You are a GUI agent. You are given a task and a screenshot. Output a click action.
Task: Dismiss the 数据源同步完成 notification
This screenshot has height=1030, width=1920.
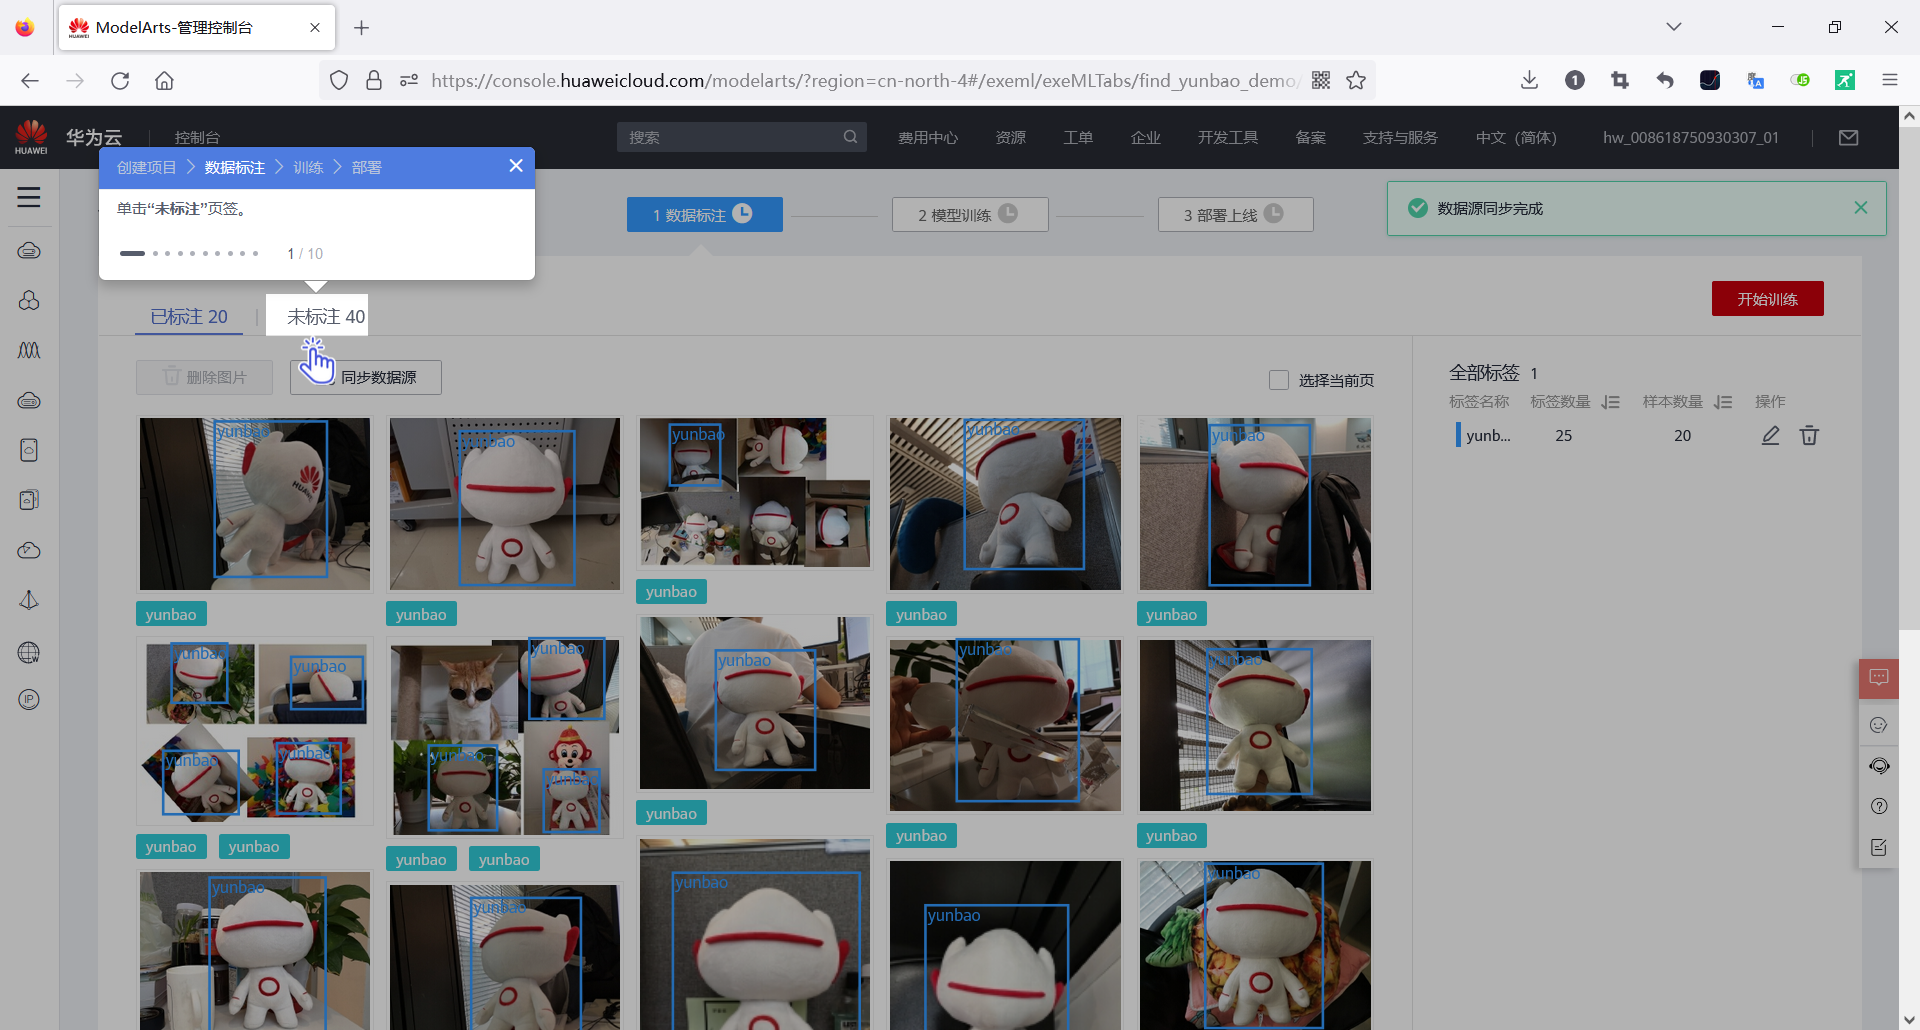click(x=1861, y=208)
